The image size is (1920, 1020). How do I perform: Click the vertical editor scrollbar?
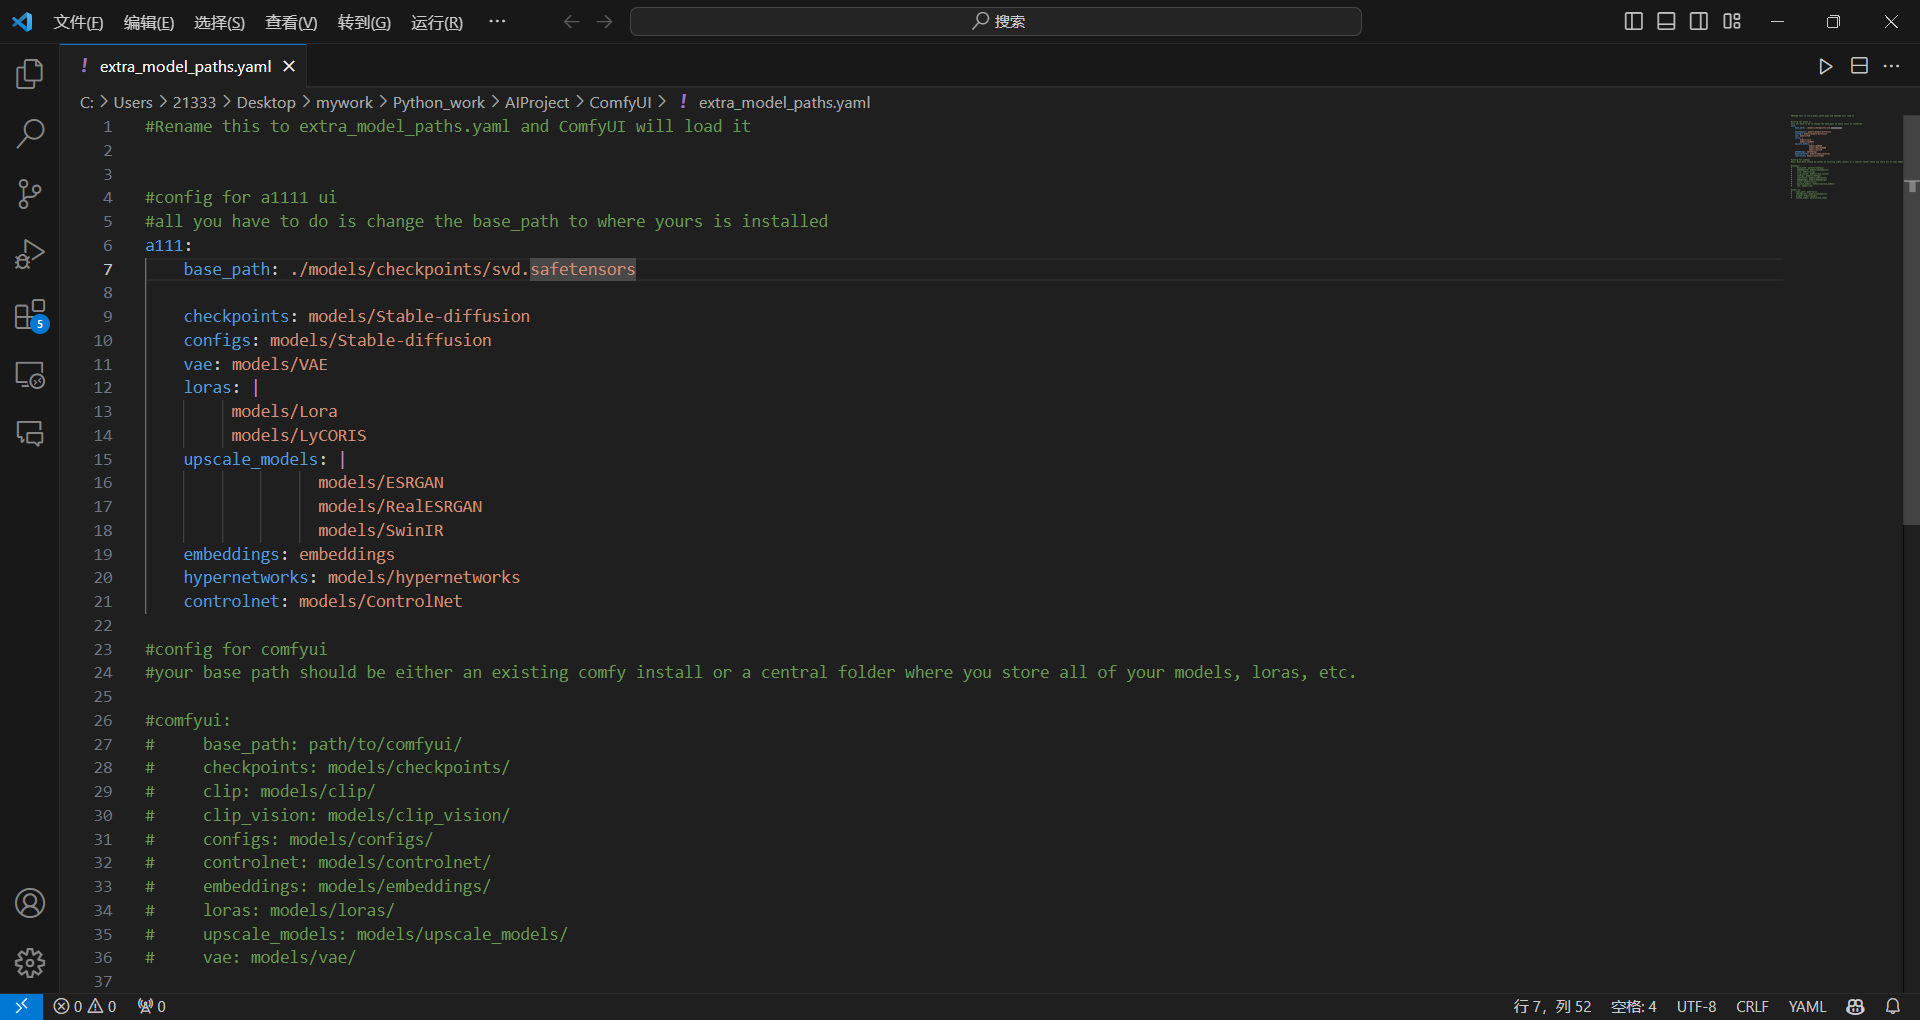[1911, 320]
